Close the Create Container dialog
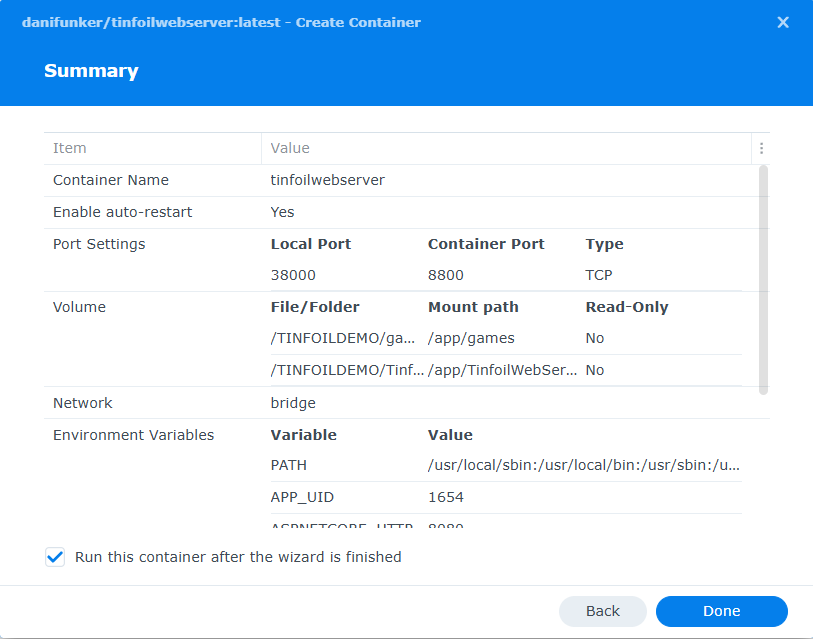The height and width of the screenshot is (639, 813). pyautogui.click(x=783, y=22)
